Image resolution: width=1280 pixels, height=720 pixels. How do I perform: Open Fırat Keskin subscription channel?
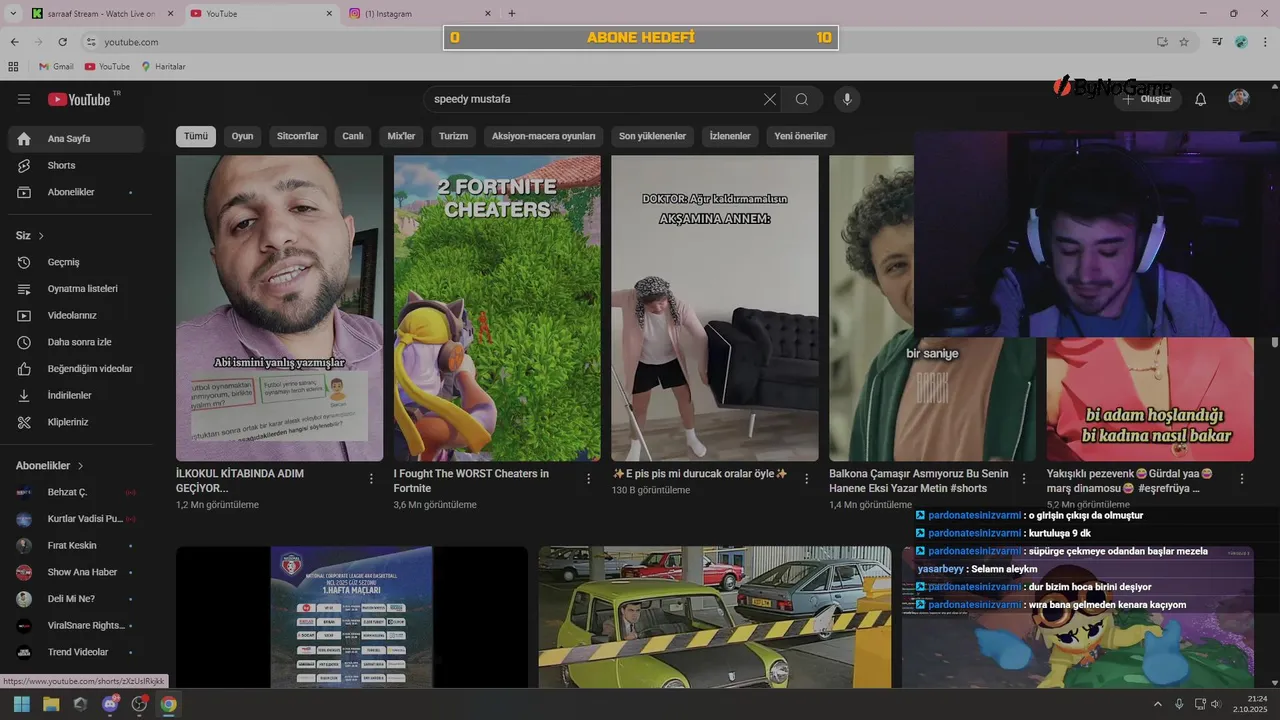coord(76,546)
